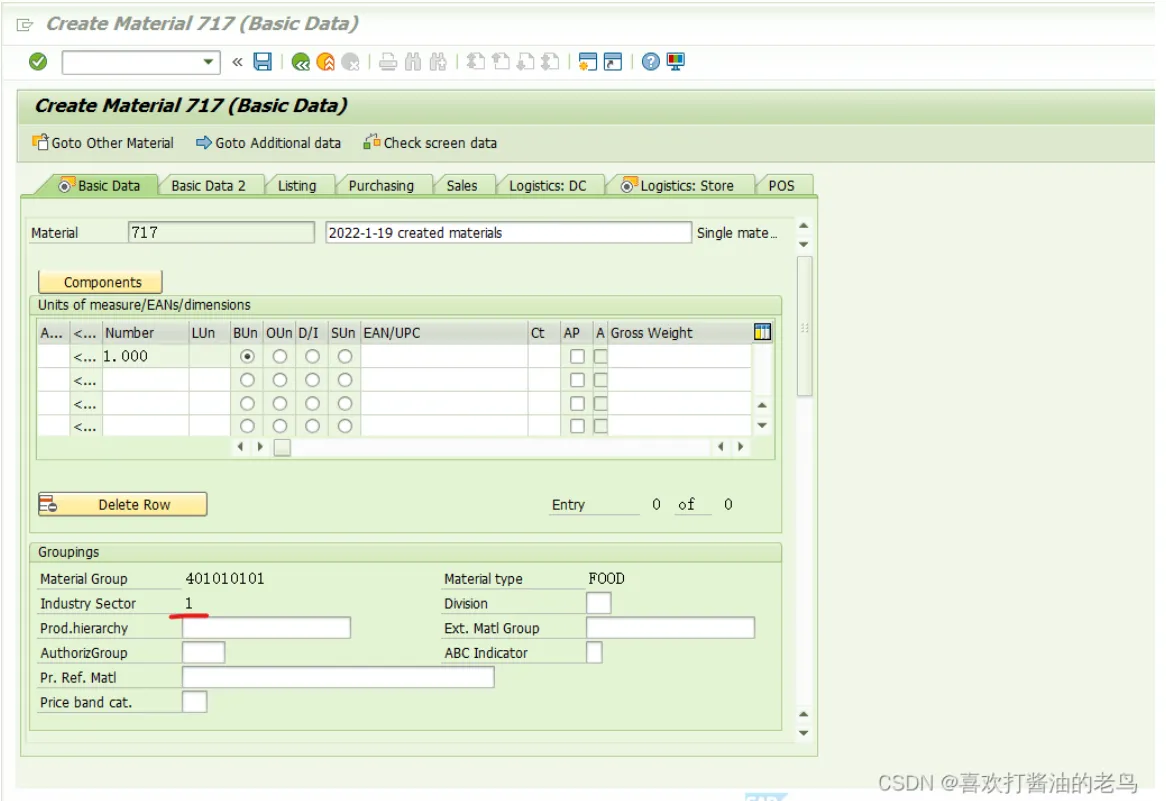Click the green Back icon

tap(300, 62)
